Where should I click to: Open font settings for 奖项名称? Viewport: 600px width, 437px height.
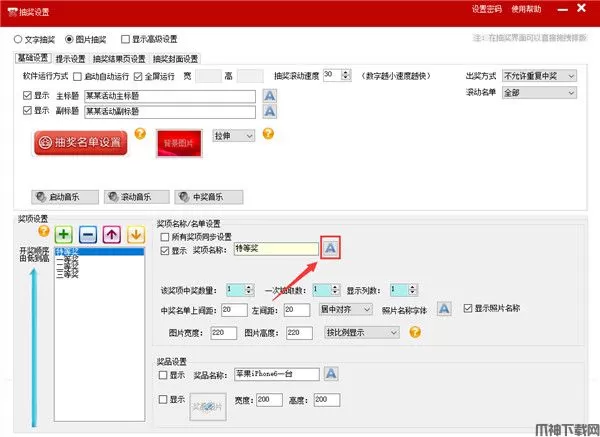tap(332, 248)
